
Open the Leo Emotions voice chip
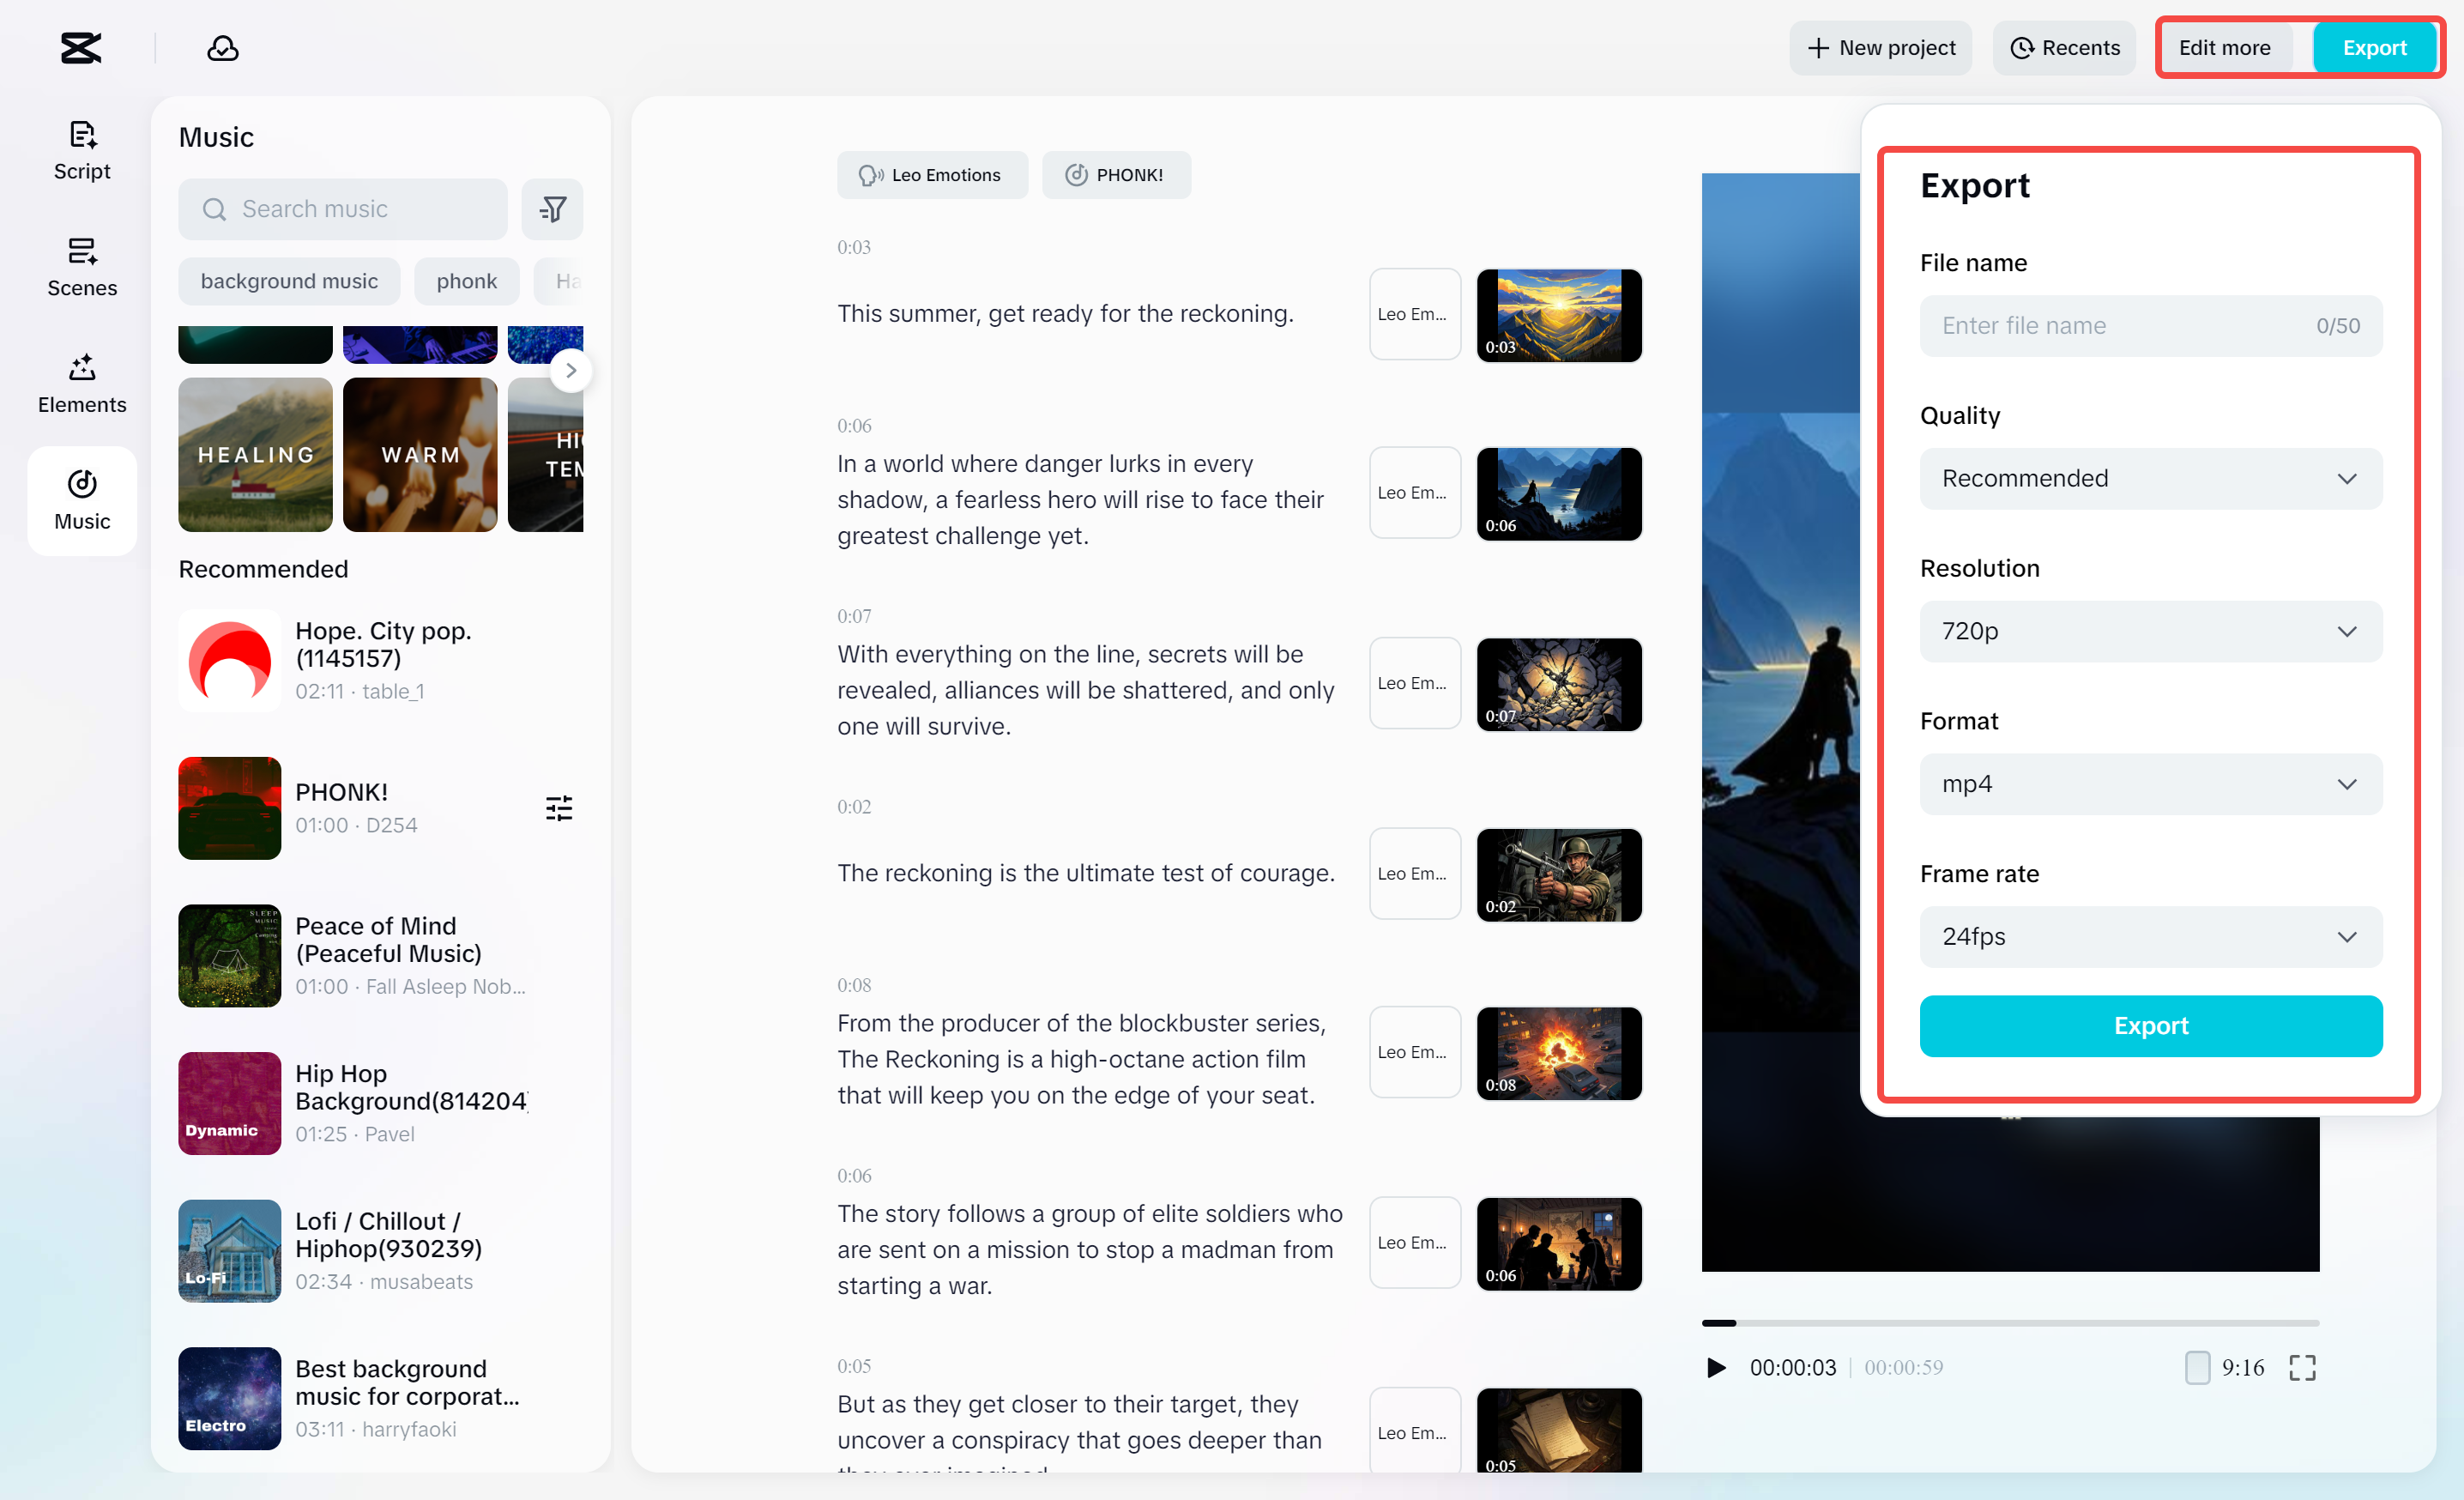coord(932,175)
